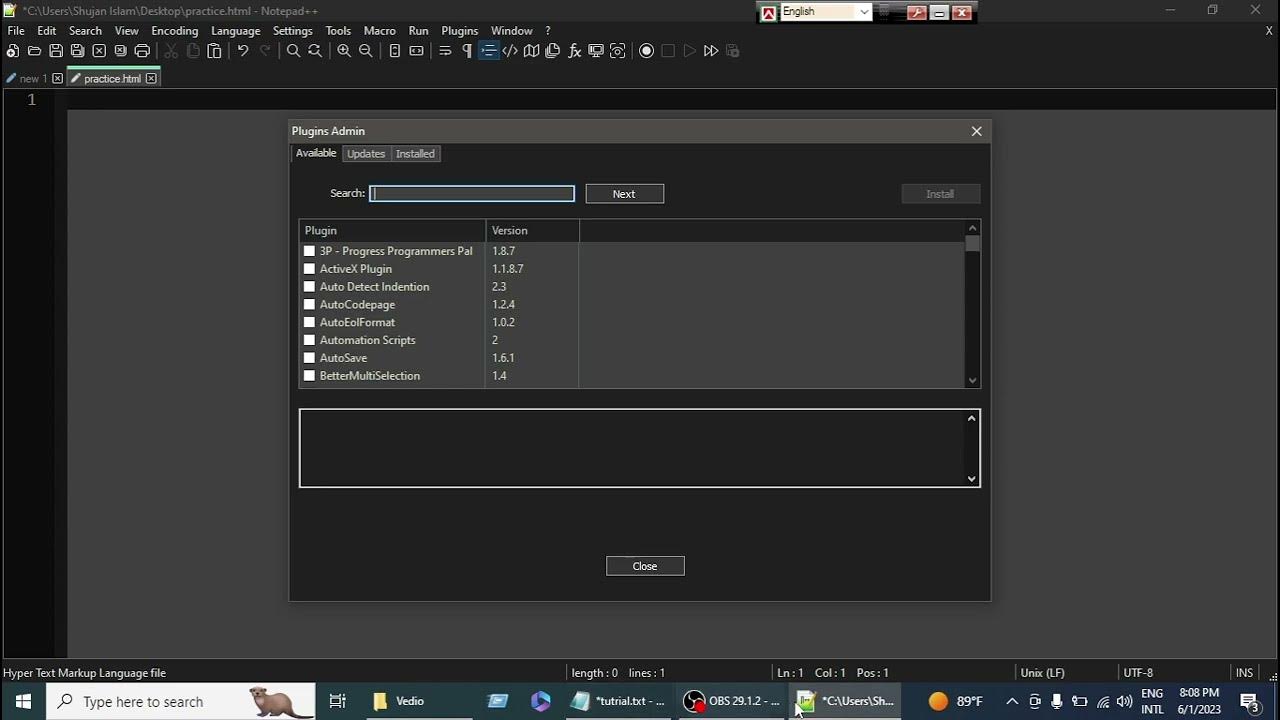Toggle Show All Characters pilcrow icon
This screenshot has height=720, width=1280.
(x=467, y=51)
